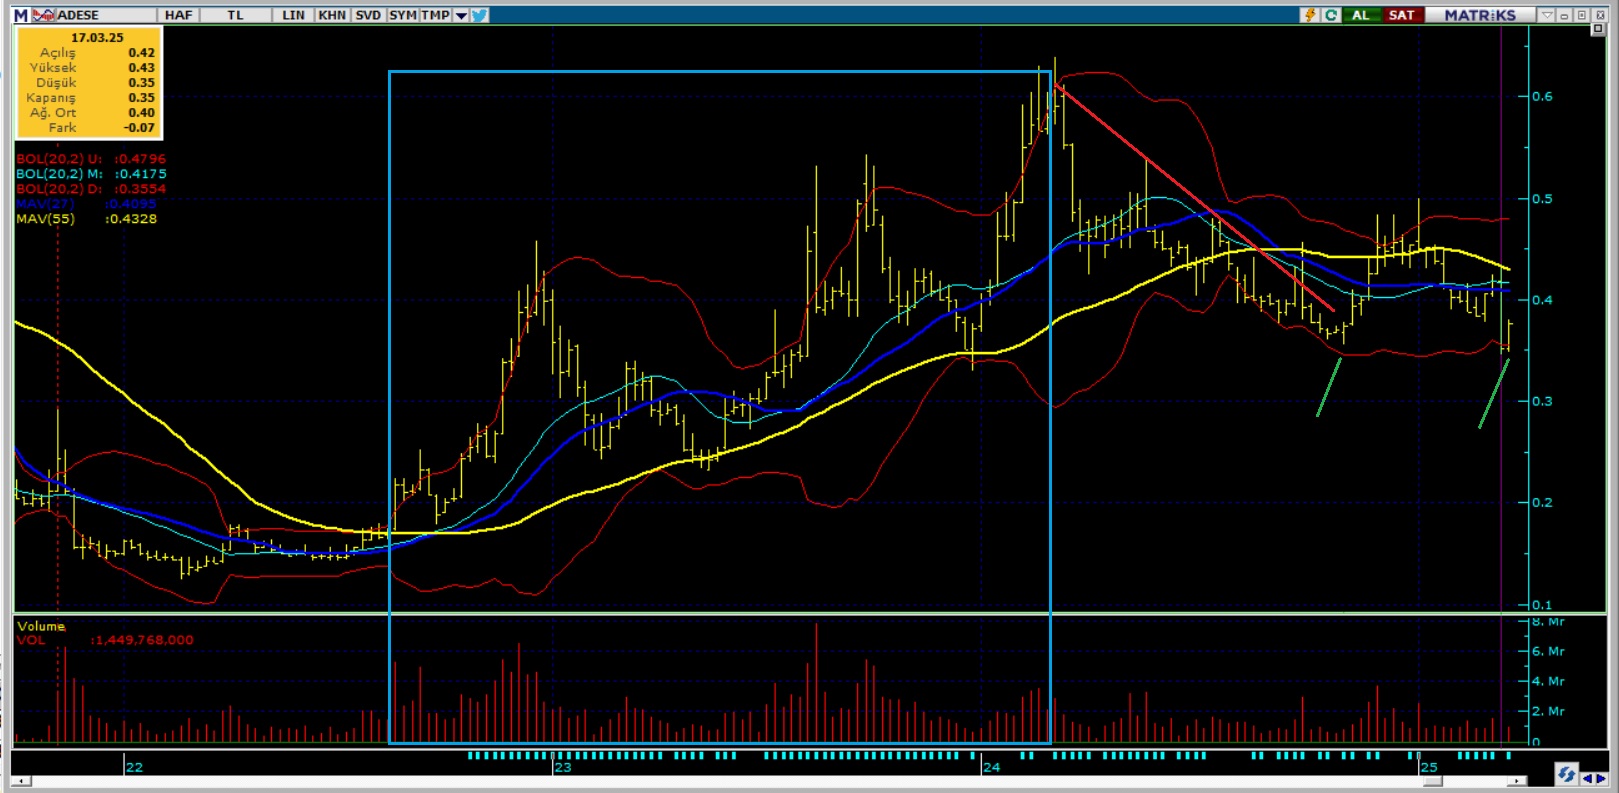Click the red SAT sell button

point(1401,15)
